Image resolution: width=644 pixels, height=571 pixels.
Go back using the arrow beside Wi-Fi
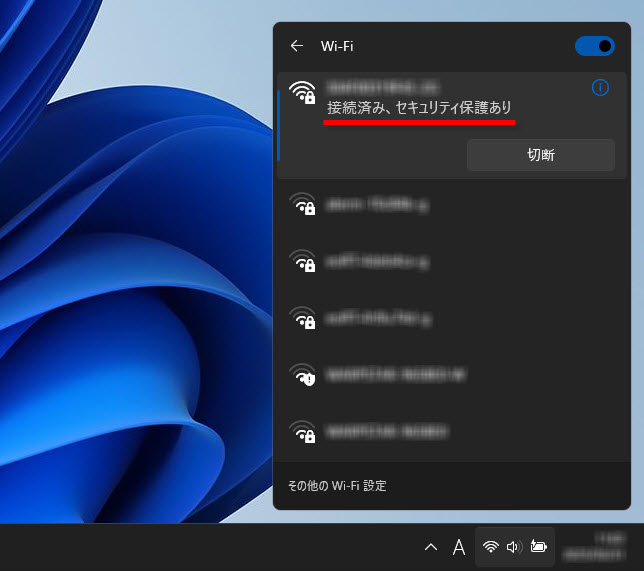296,46
